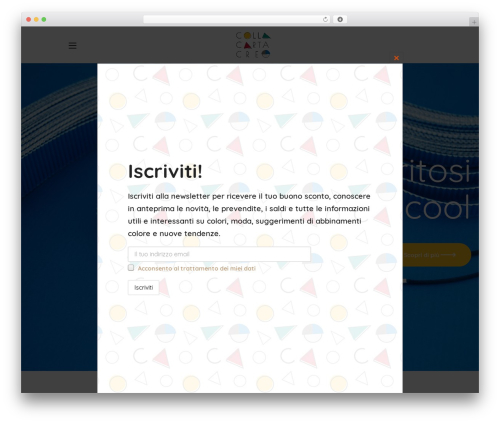Tick the data consent checkbox

[x=131, y=268]
